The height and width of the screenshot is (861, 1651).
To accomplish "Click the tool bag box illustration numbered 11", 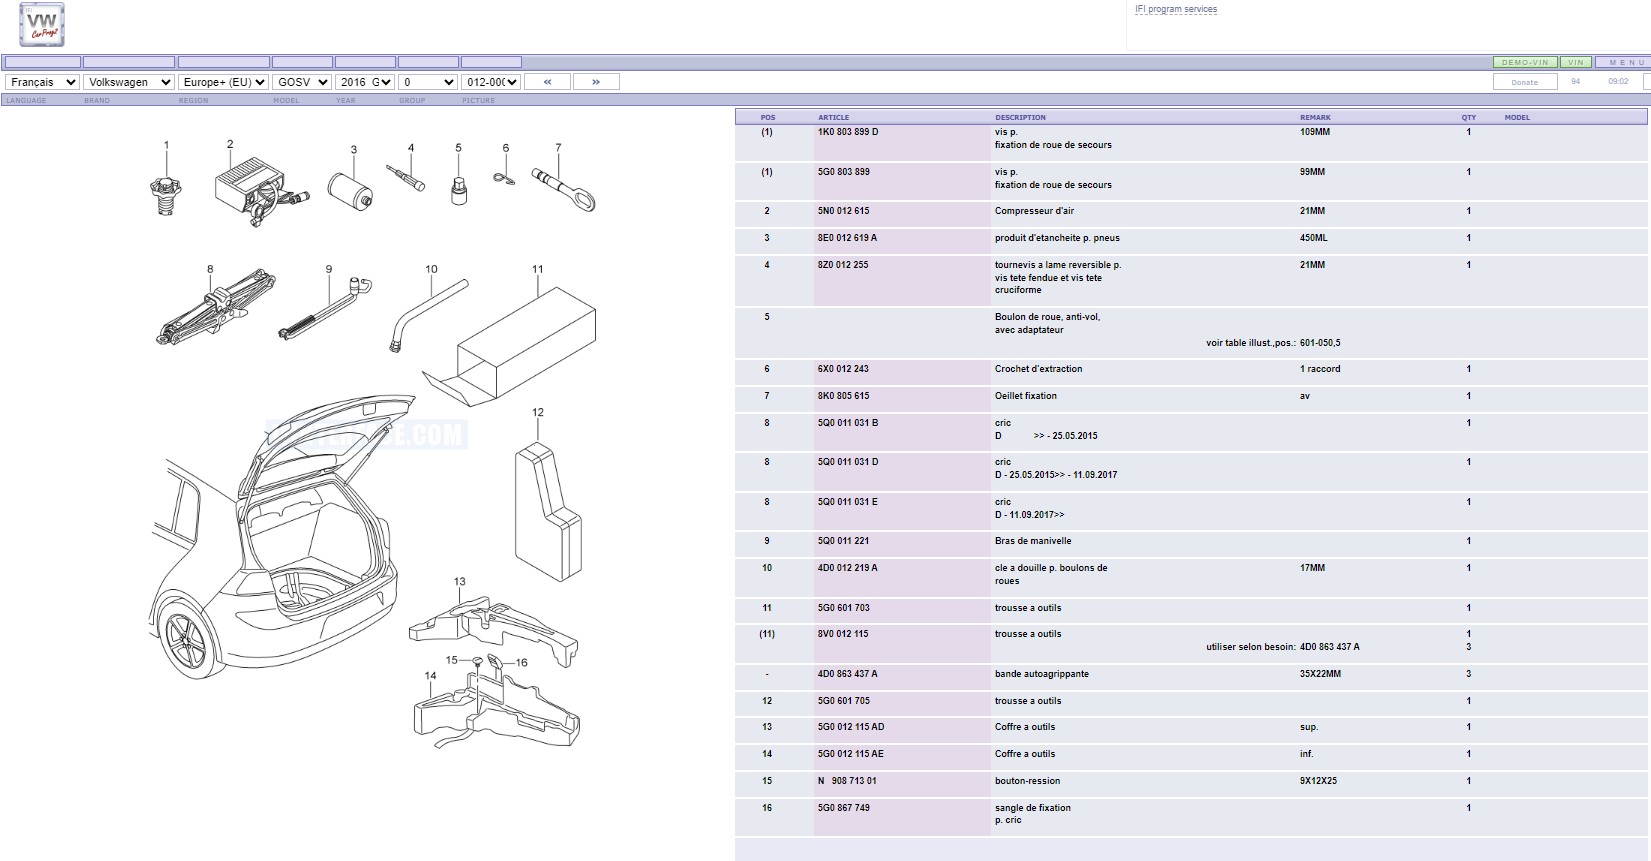I will (510, 347).
